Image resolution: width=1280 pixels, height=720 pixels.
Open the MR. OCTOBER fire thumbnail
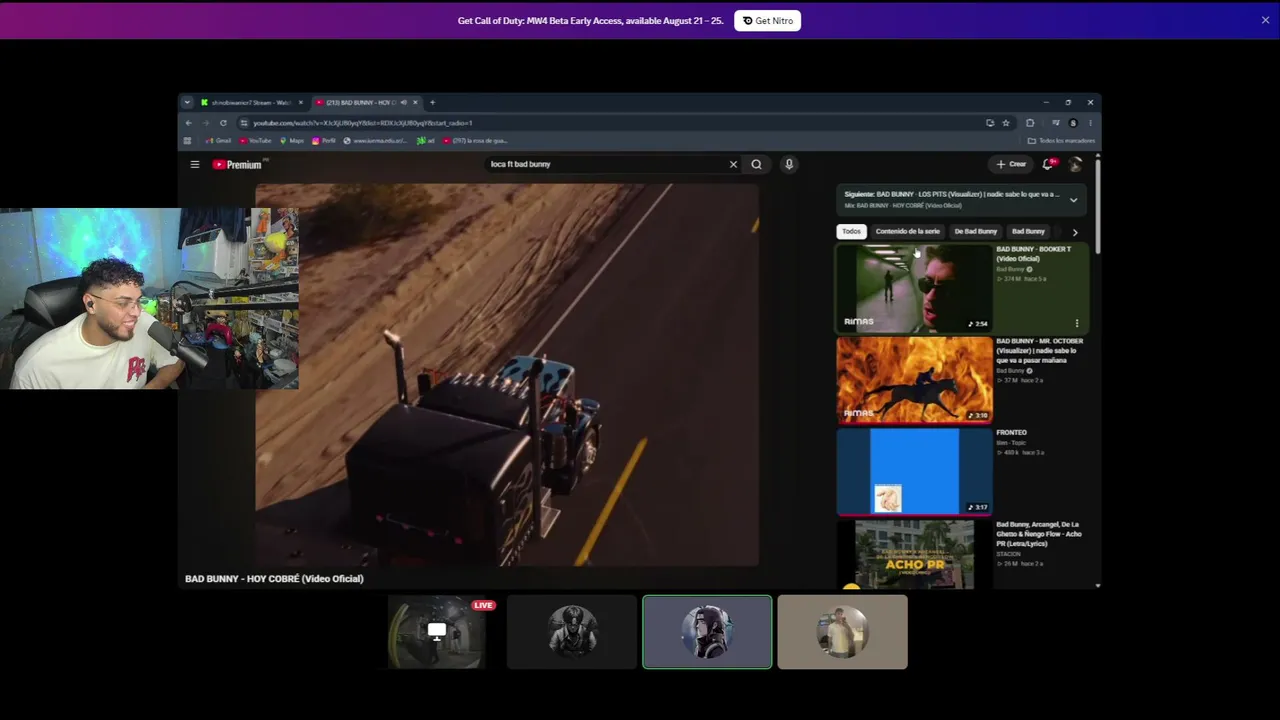click(x=914, y=380)
